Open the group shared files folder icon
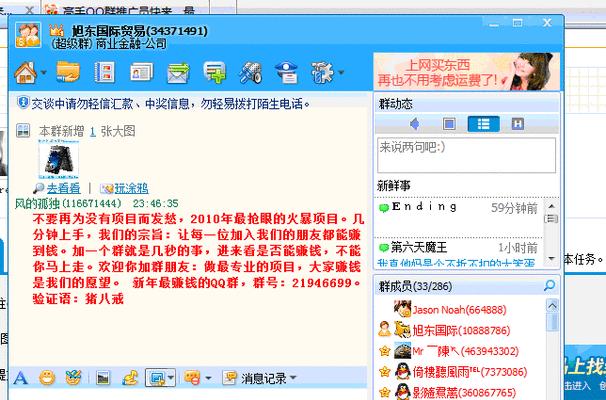 pyautogui.click(x=68, y=71)
